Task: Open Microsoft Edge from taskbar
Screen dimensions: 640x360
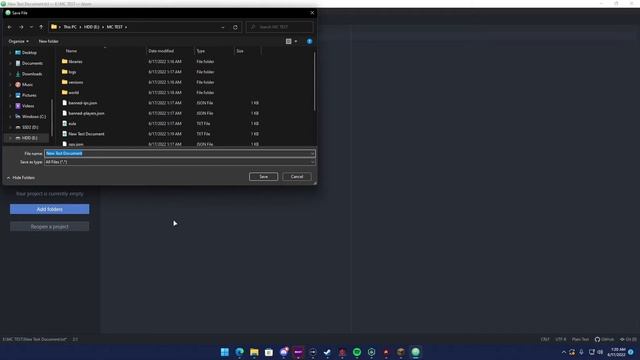Action: [239, 352]
